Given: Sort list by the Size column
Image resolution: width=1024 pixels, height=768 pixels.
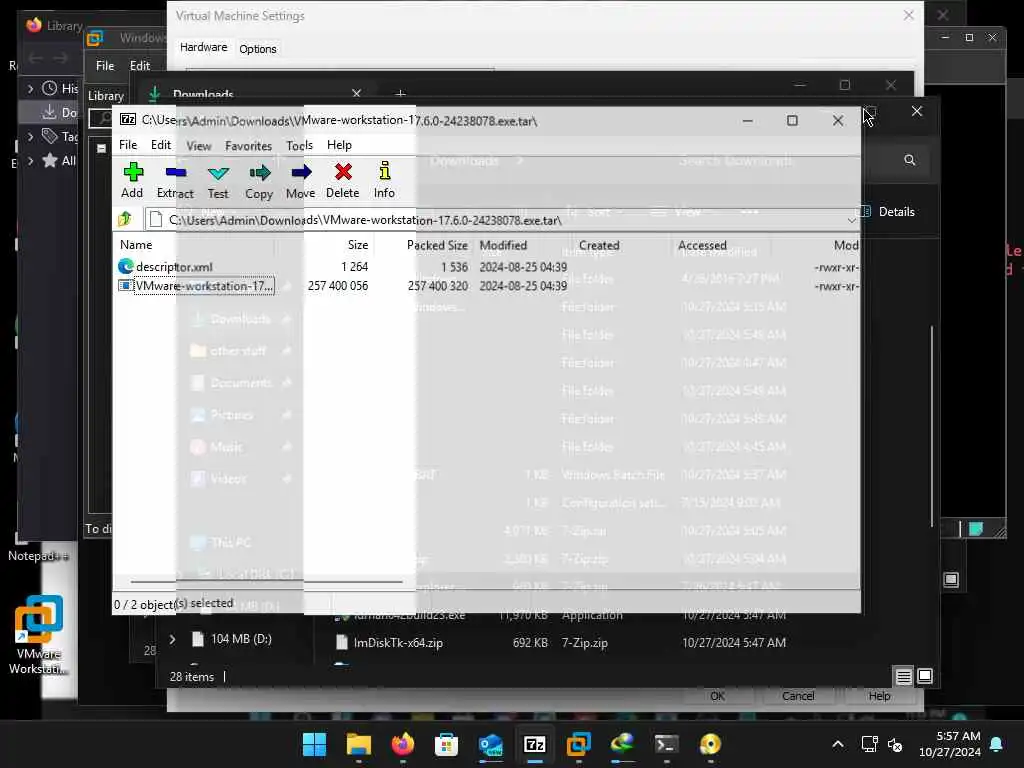Looking at the screenshot, I should coord(358,246).
